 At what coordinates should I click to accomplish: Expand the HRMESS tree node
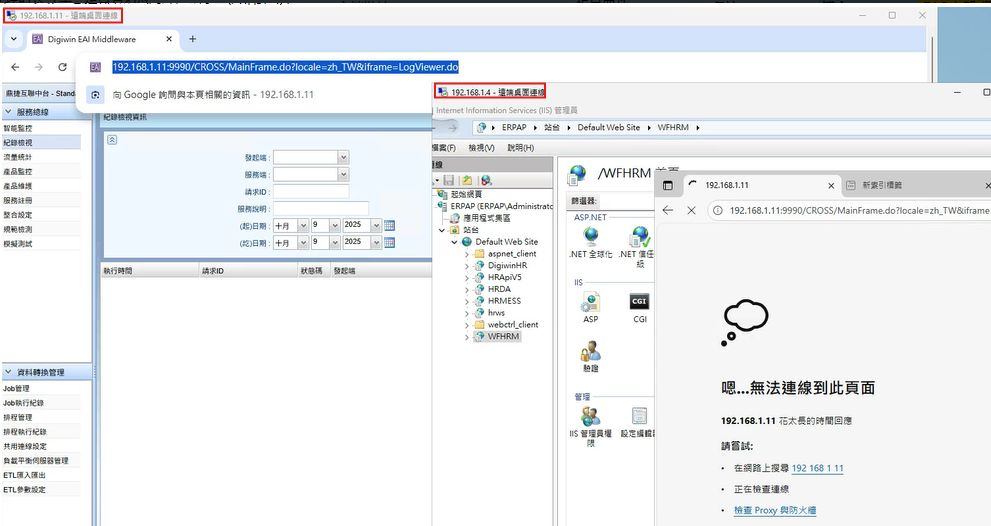tap(466, 301)
